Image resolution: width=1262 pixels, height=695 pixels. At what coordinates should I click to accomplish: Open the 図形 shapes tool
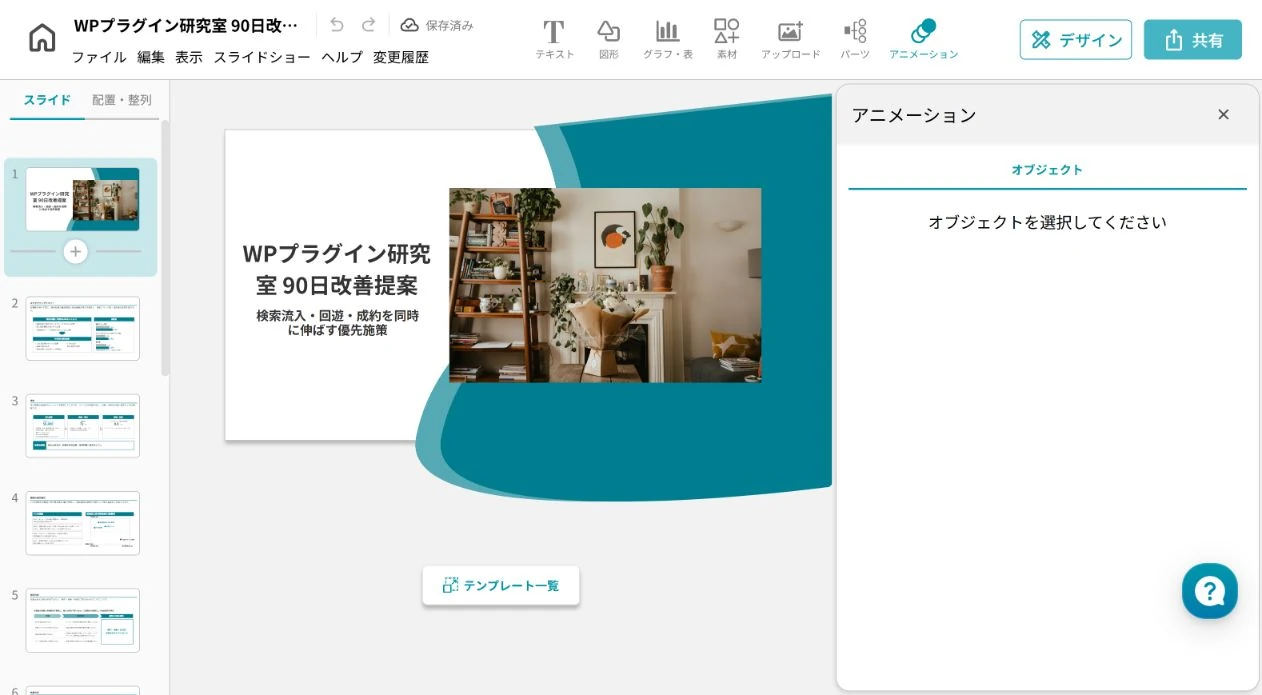[608, 40]
